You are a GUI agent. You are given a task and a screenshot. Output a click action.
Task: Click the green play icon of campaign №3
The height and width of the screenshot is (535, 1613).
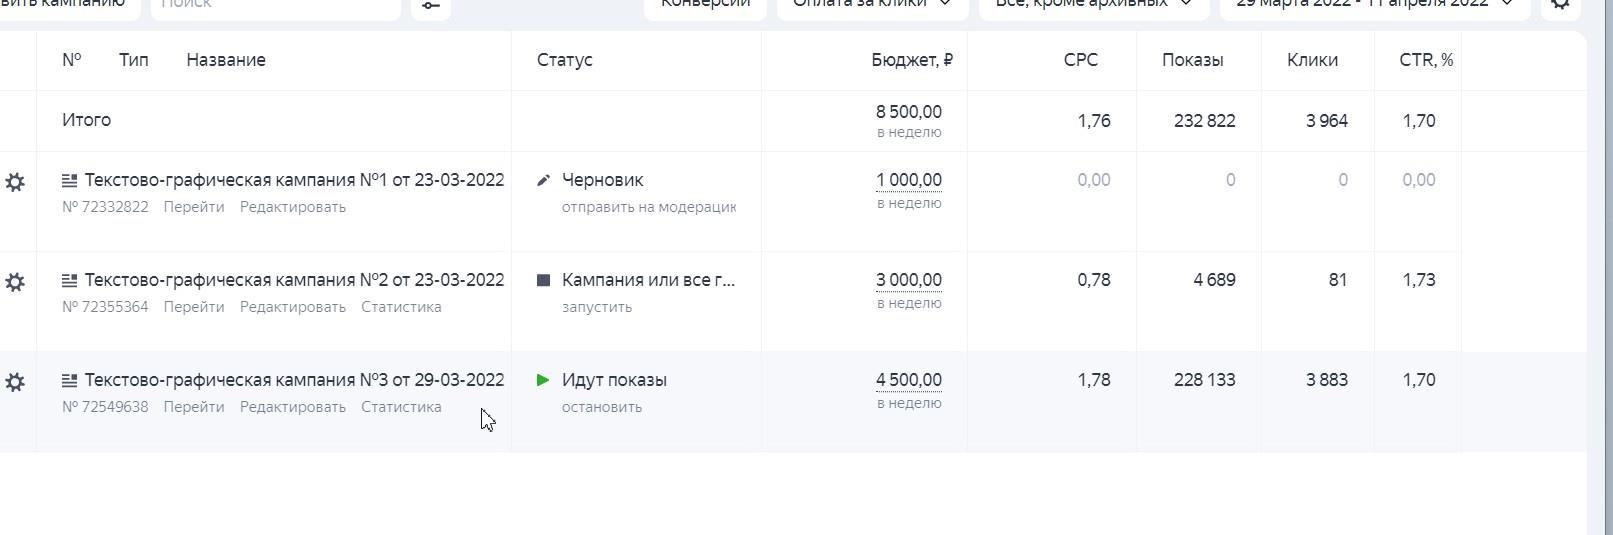(543, 380)
